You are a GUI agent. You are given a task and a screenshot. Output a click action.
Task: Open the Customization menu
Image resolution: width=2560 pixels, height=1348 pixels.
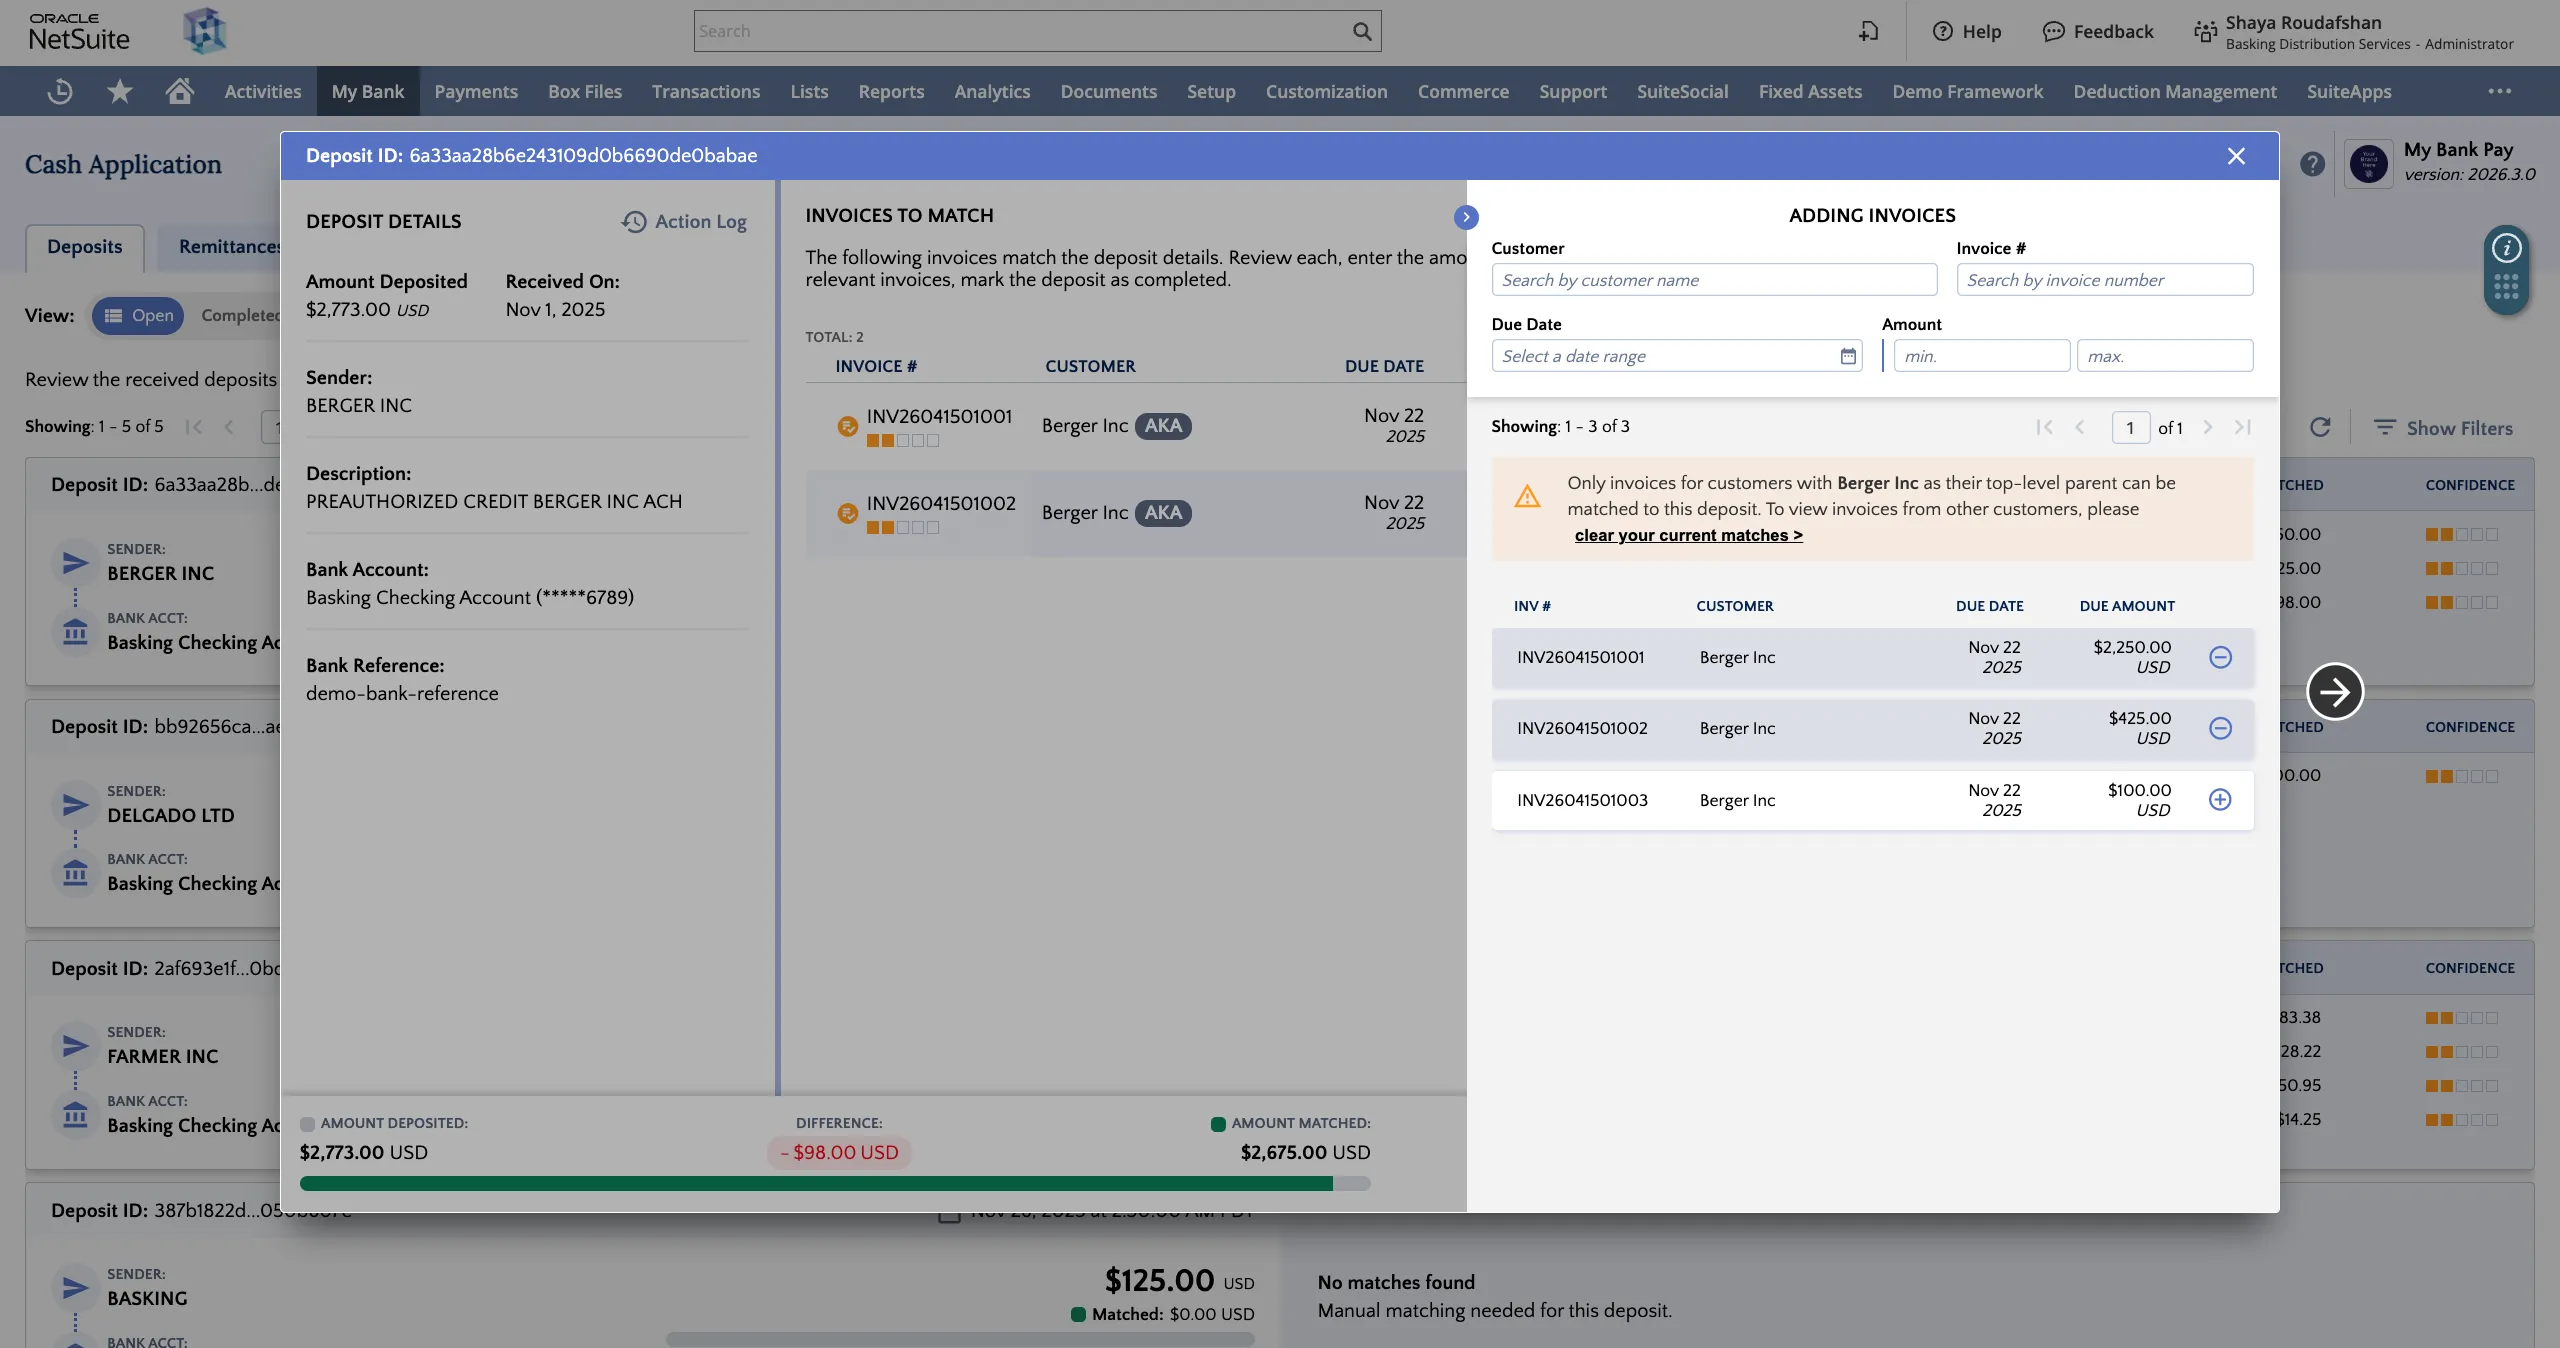click(1326, 91)
